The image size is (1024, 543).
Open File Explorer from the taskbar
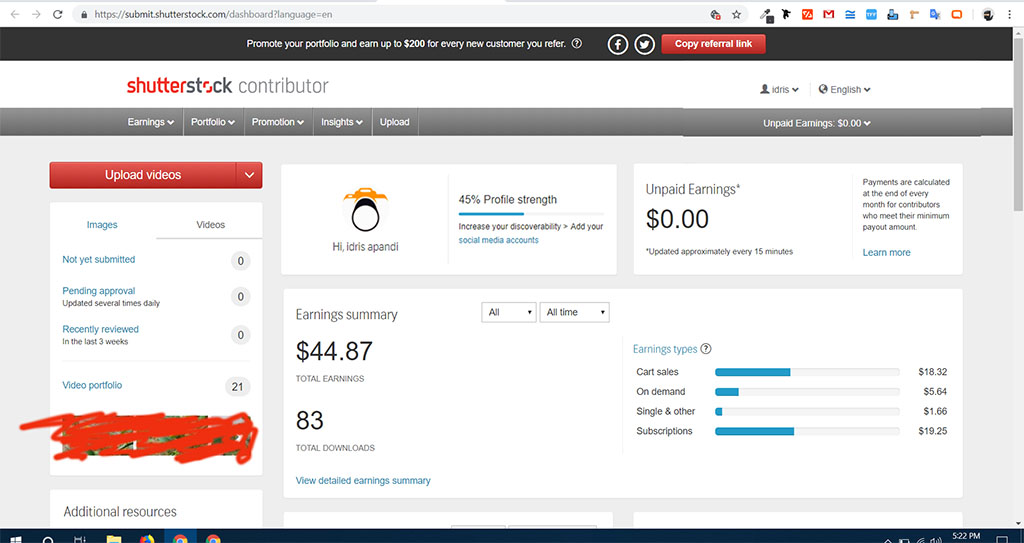click(x=114, y=540)
